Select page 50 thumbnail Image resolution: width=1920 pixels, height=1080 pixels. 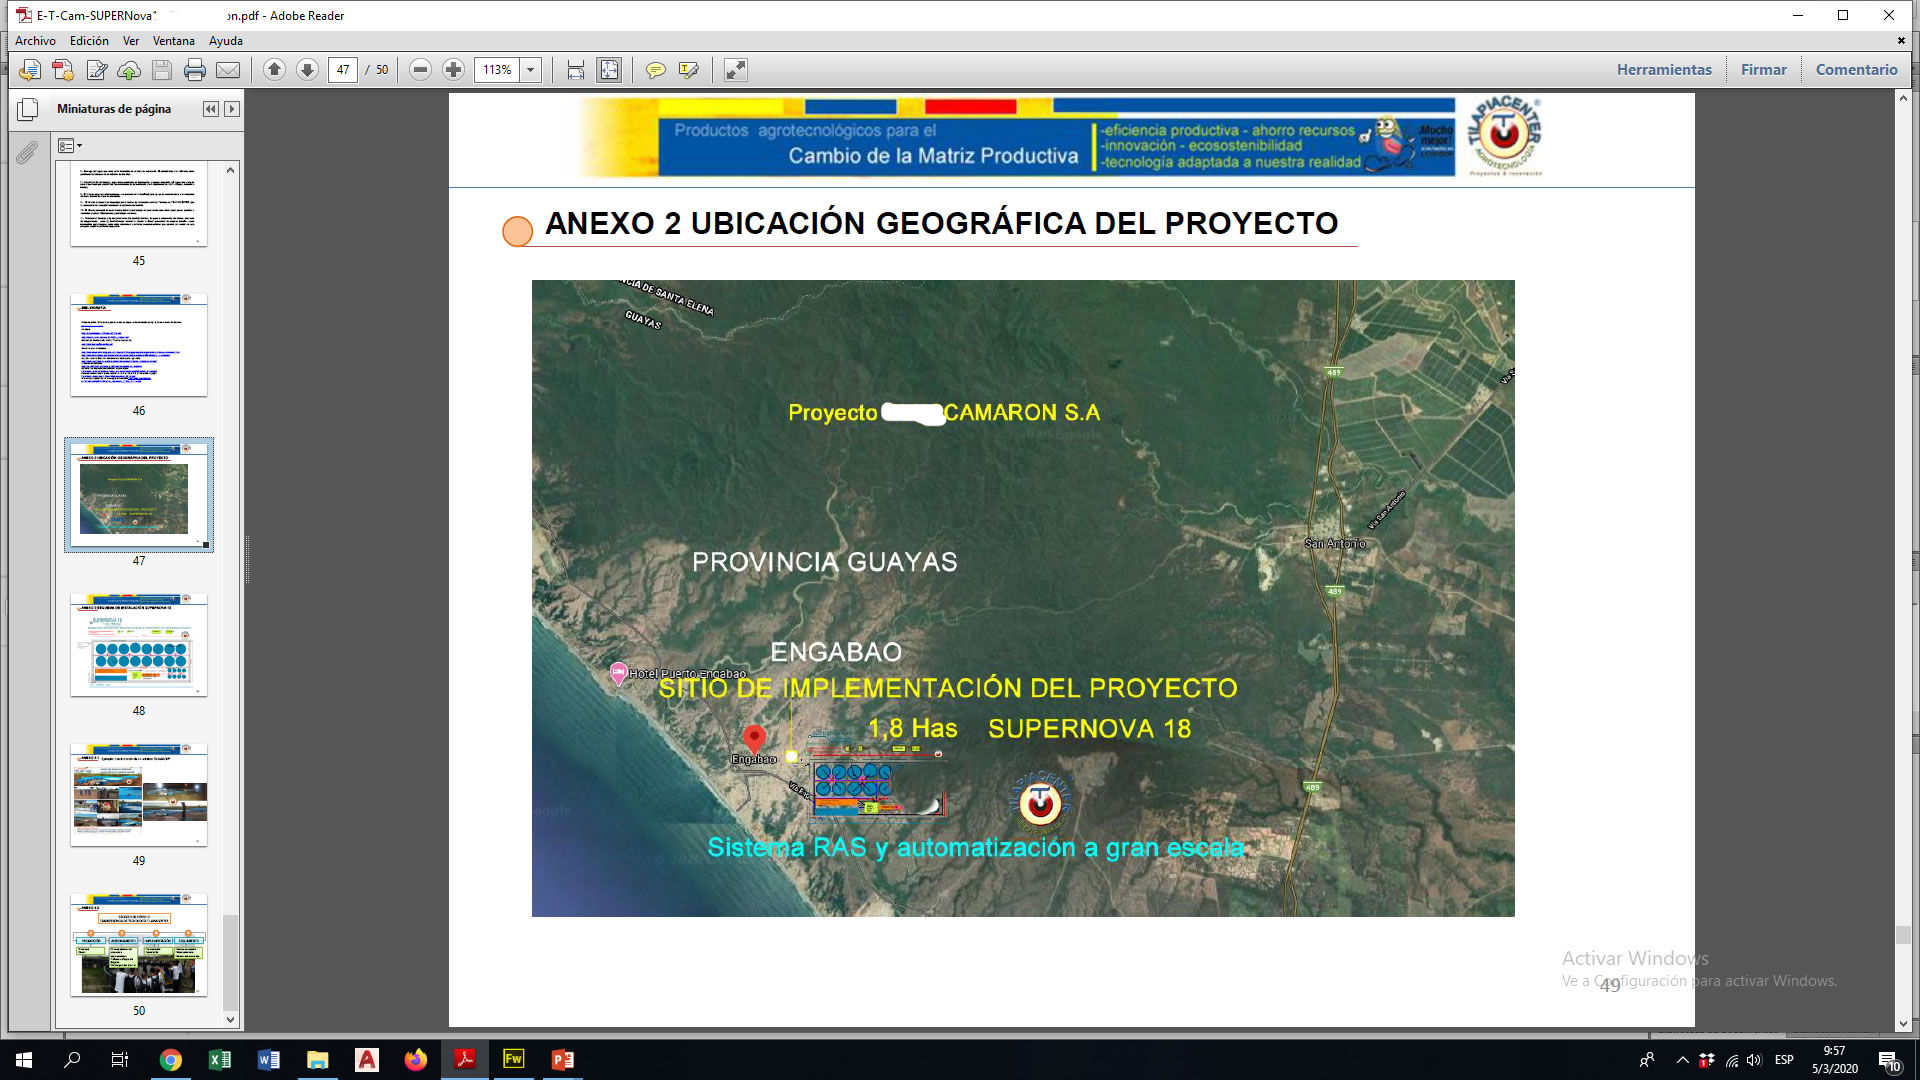point(139,945)
